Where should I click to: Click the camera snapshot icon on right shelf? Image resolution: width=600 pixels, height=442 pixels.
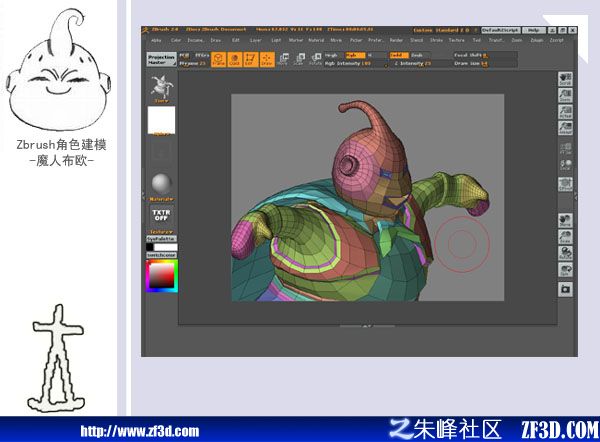[565, 289]
